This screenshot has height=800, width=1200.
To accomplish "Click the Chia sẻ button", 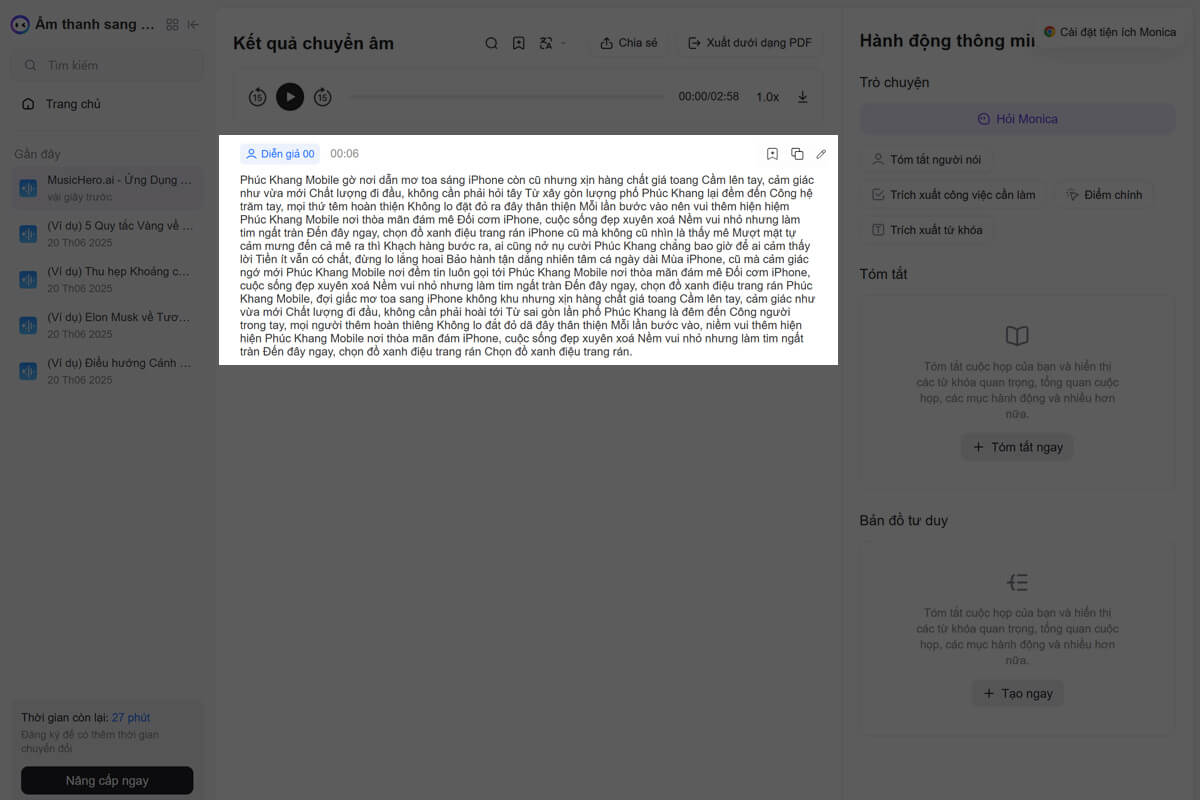I will click(x=629, y=43).
